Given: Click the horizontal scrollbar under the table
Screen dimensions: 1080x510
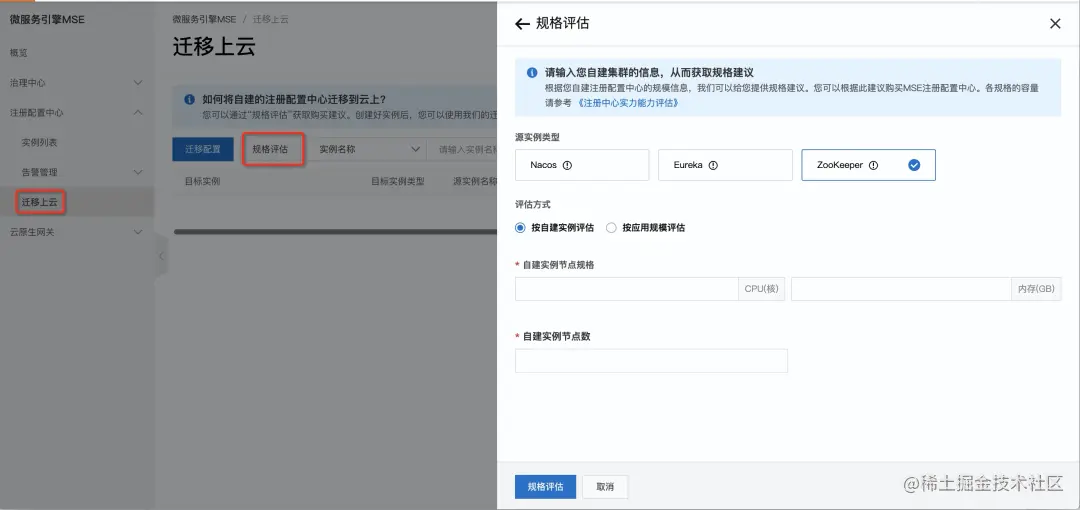Looking at the screenshot, I should pos(335,232).
